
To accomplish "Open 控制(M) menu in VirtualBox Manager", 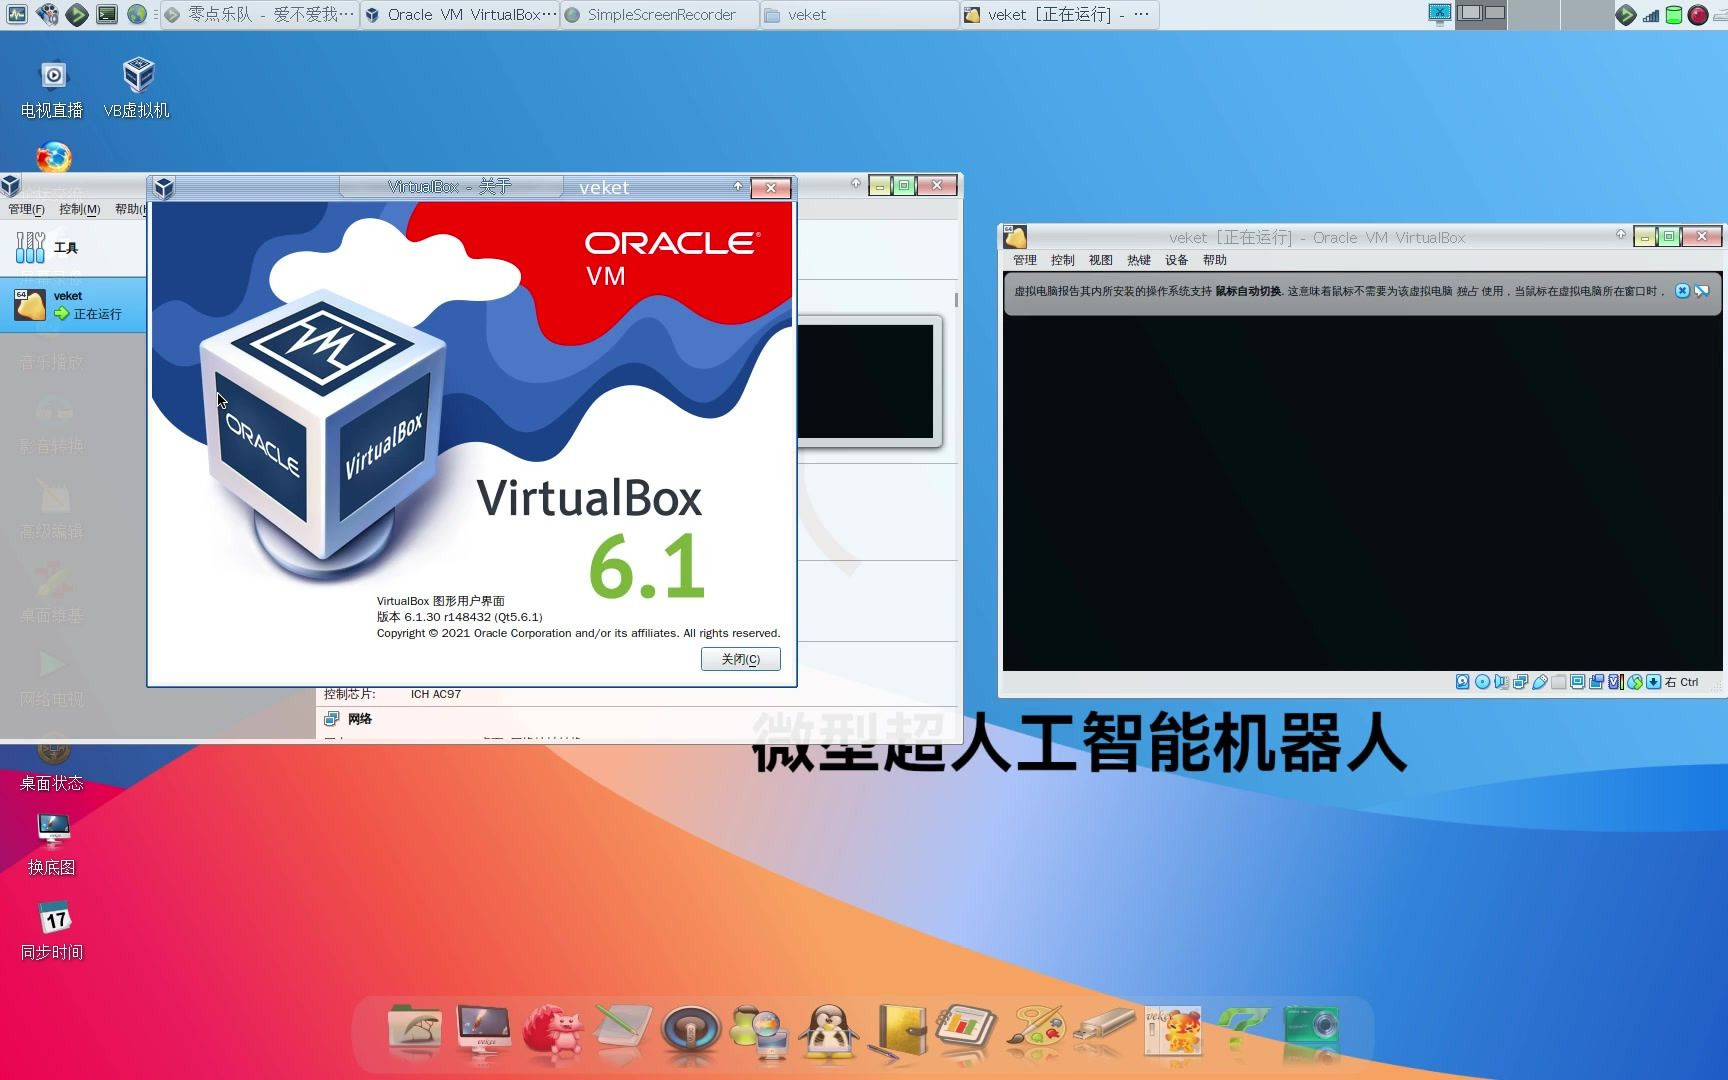I will [x=79, y=209].
